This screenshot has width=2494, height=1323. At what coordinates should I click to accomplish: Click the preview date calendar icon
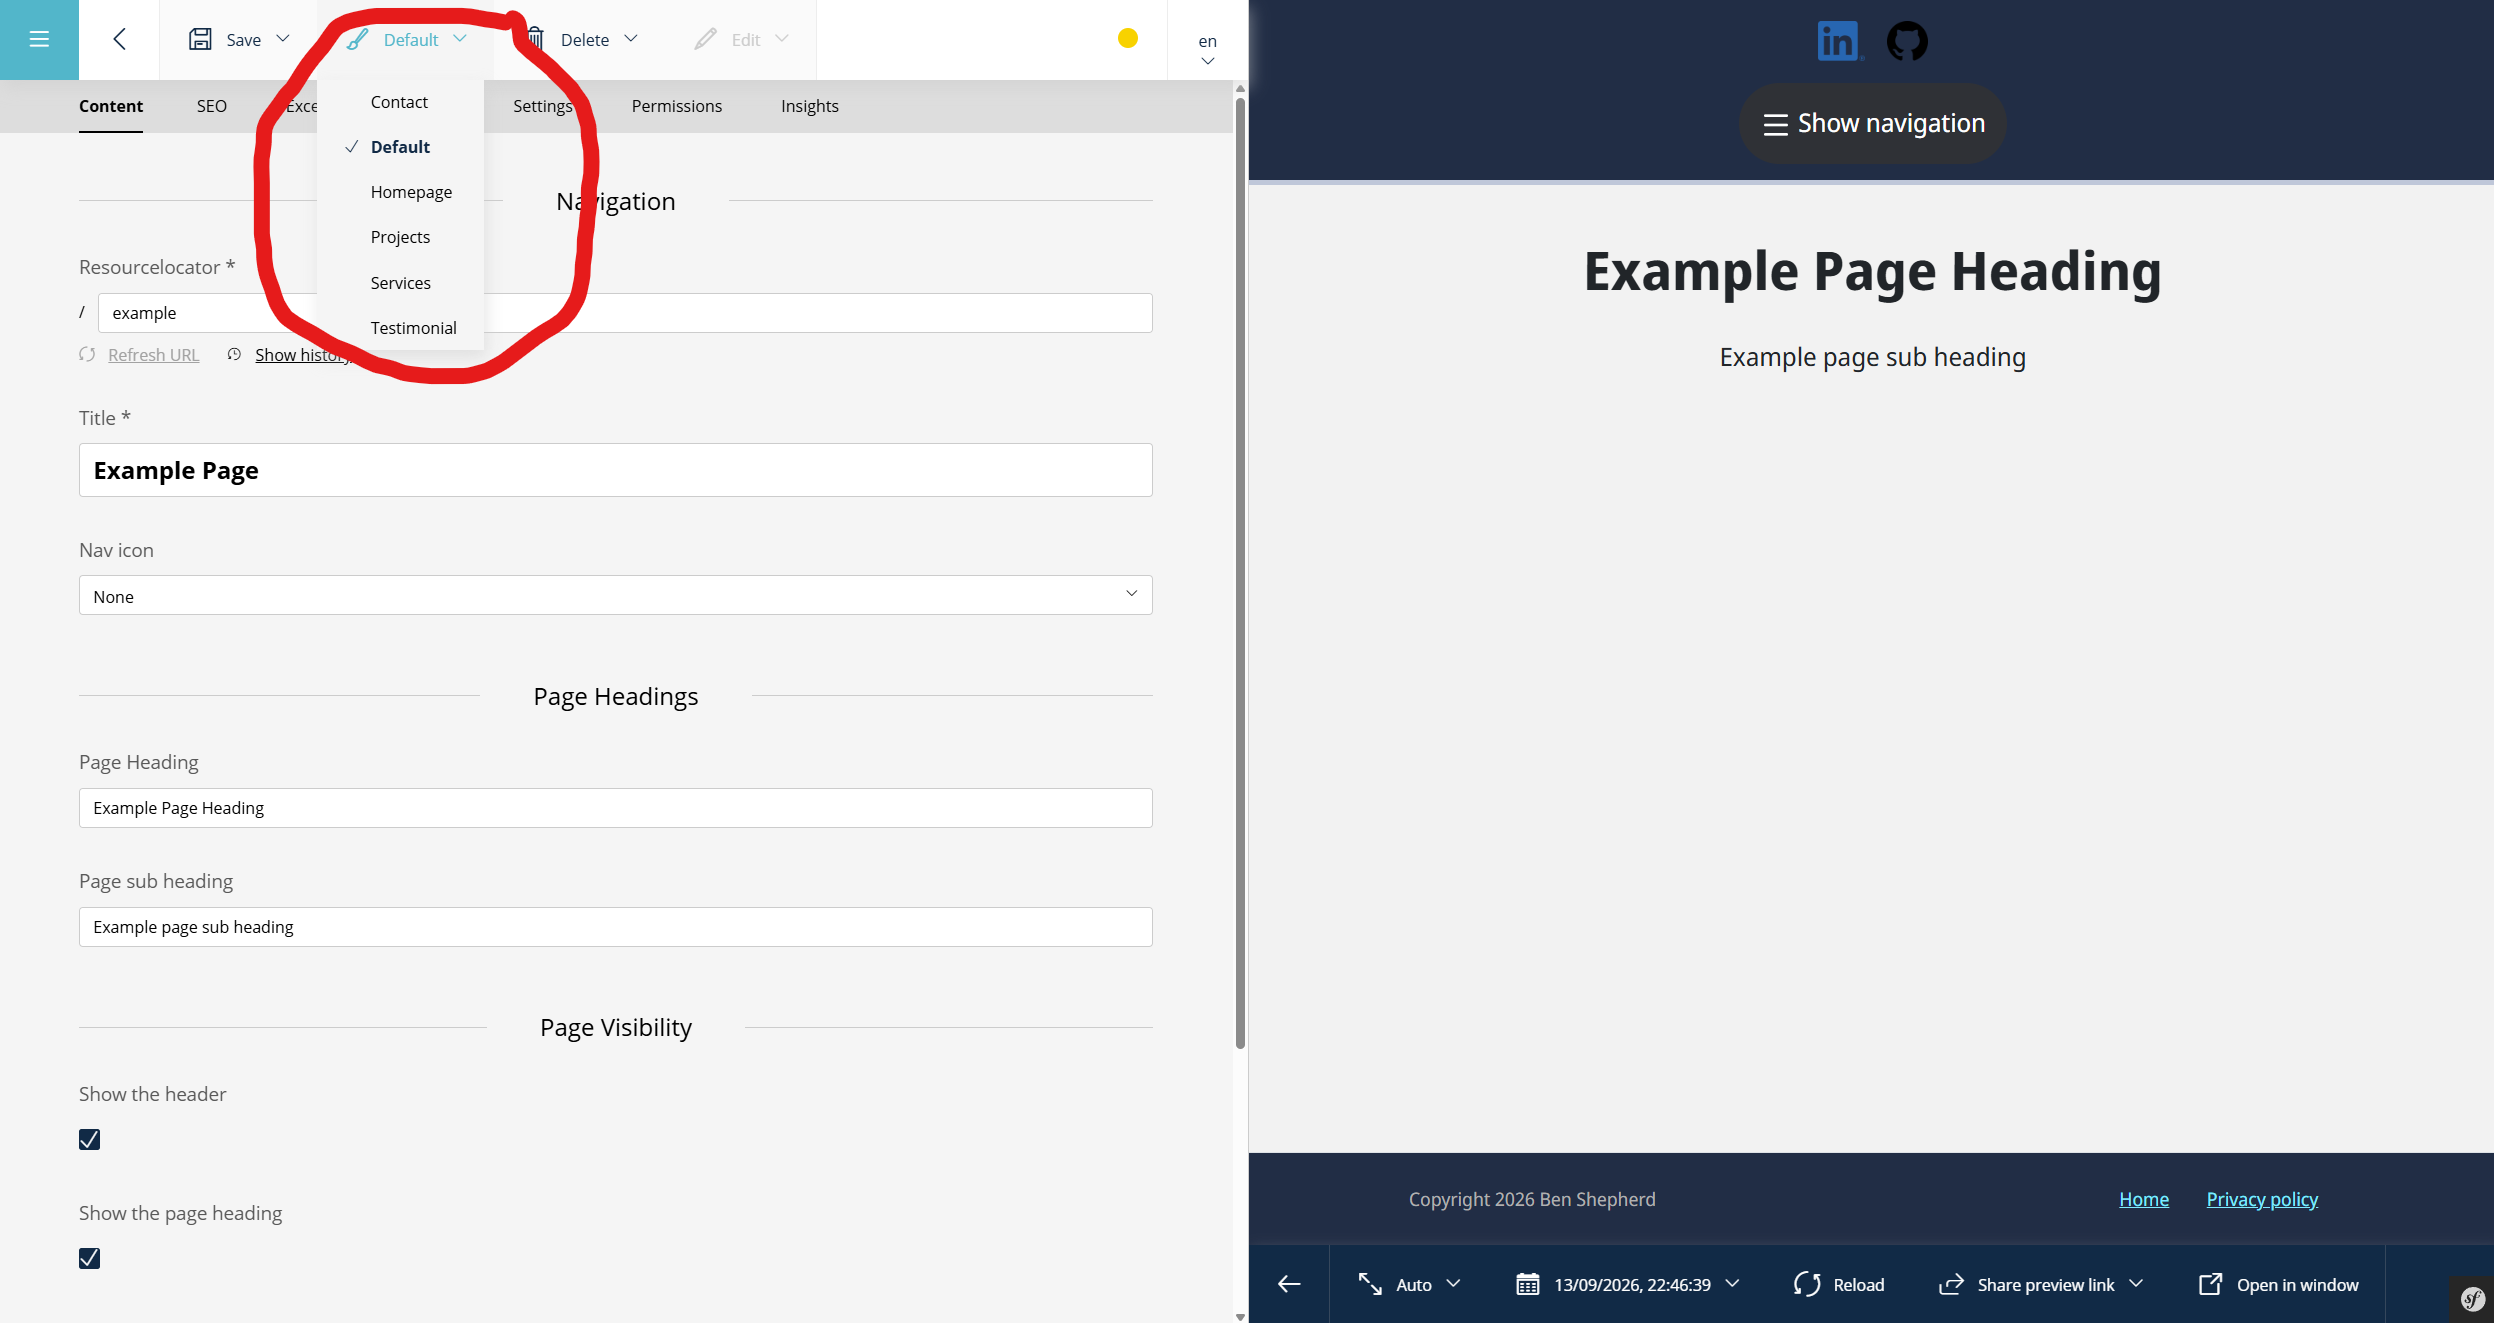[1527, 1285]
